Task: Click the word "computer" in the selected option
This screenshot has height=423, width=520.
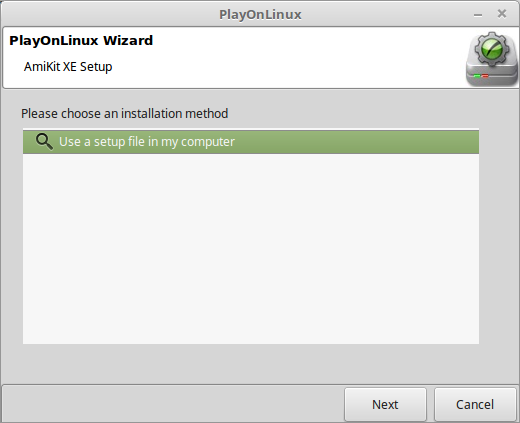Action: [x=208, y=142]
